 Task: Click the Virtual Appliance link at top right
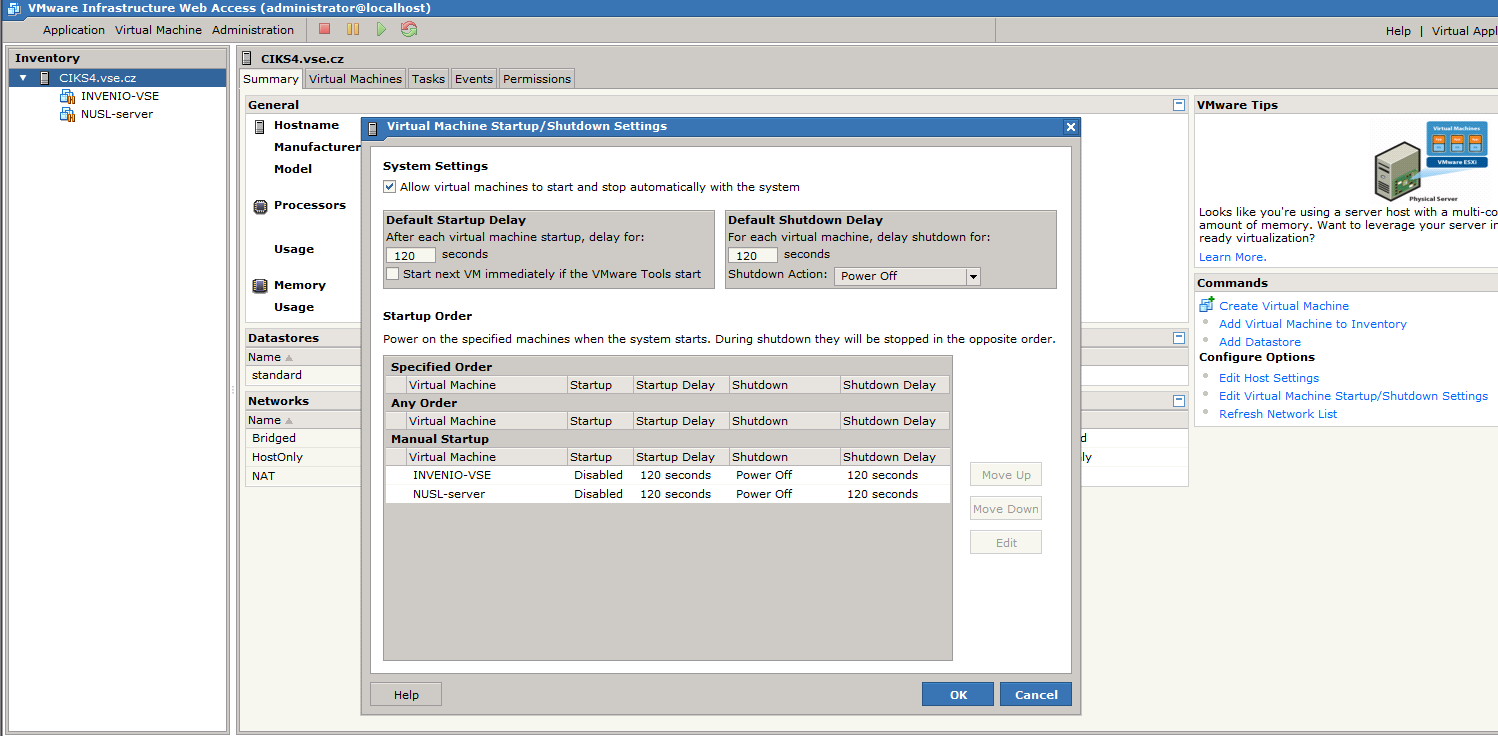1464,31
